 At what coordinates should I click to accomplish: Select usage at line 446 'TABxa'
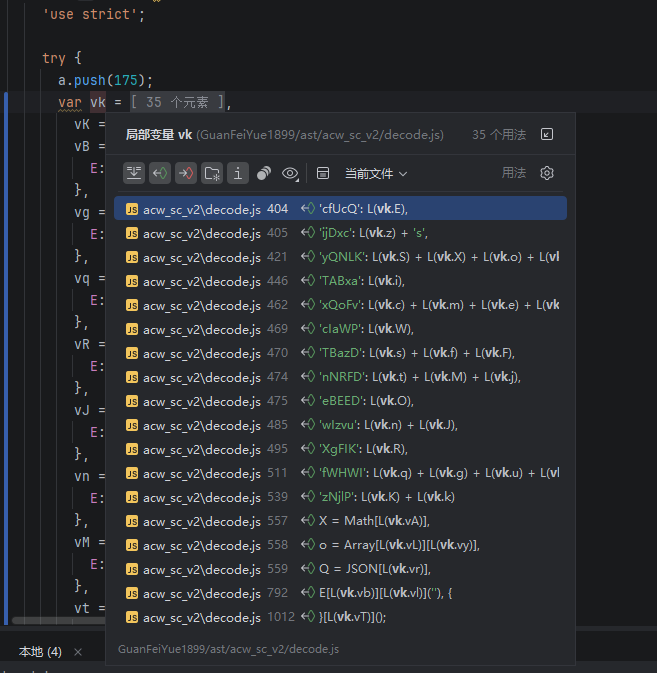tap(340, 281)
